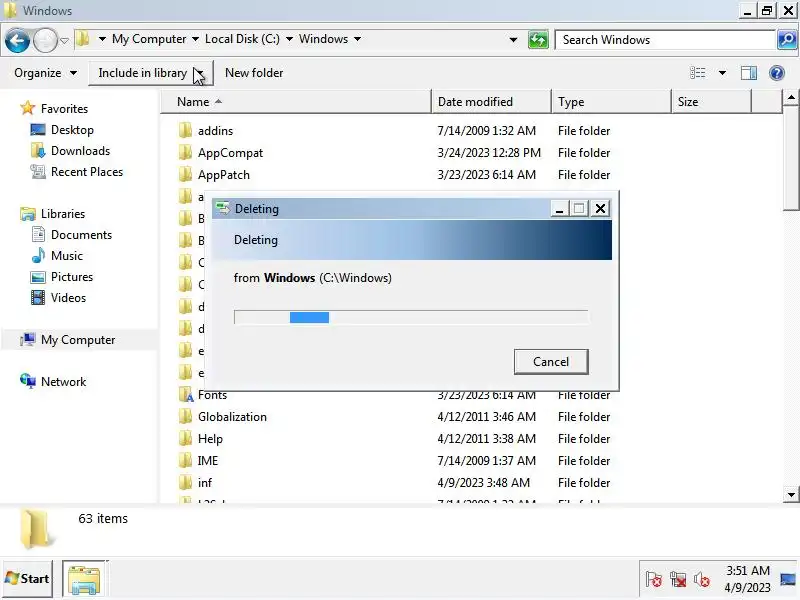Viewport: 800px width, 600px height.
Task: Click the magnifier search icon
Action: tap(787, 40)
